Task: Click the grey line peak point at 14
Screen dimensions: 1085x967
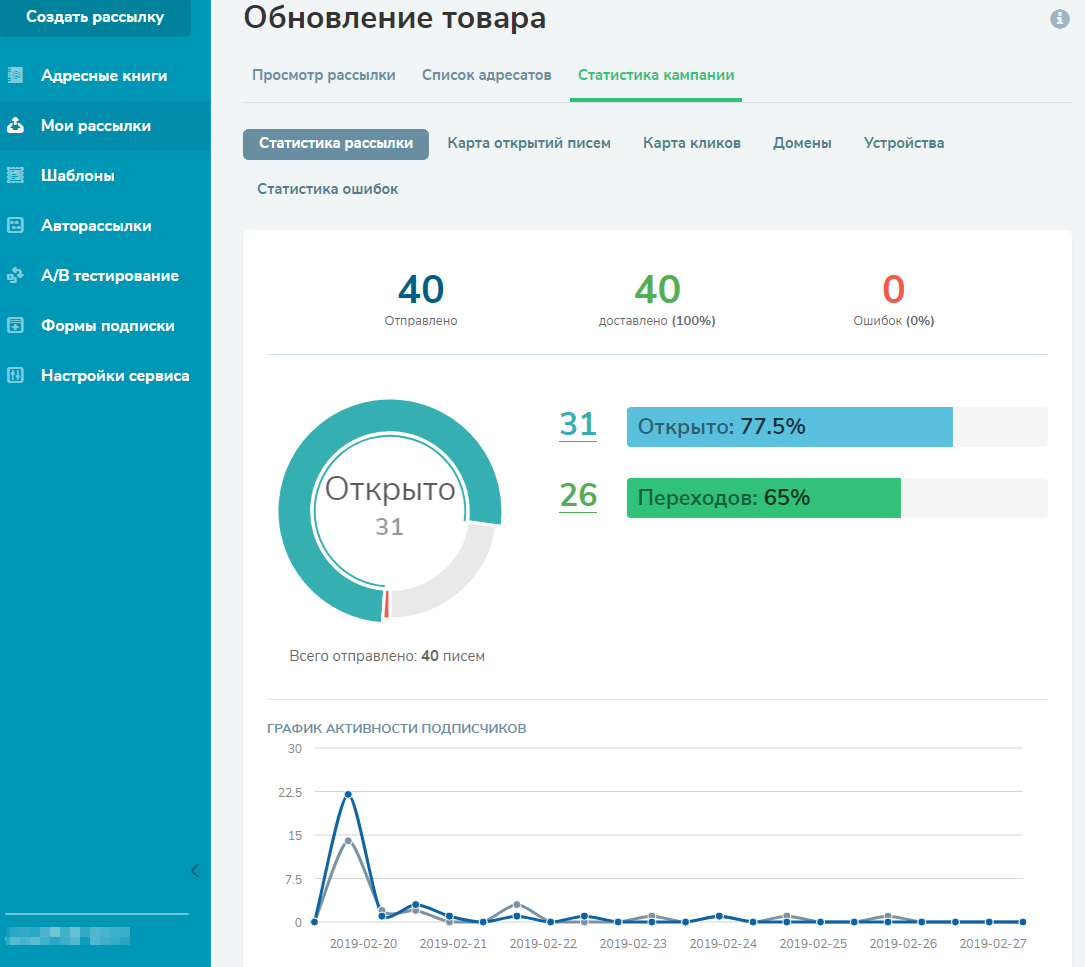Action: [348, 840]
